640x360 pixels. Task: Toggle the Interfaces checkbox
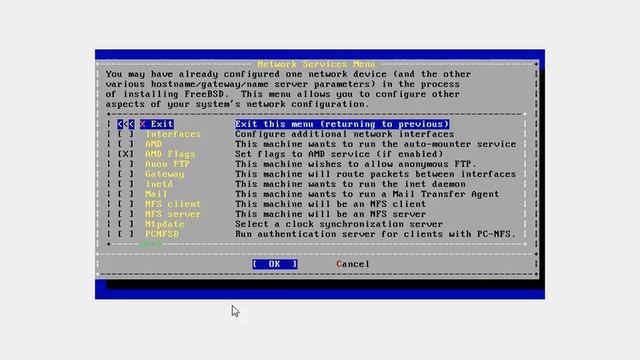(x=126, y=134)
